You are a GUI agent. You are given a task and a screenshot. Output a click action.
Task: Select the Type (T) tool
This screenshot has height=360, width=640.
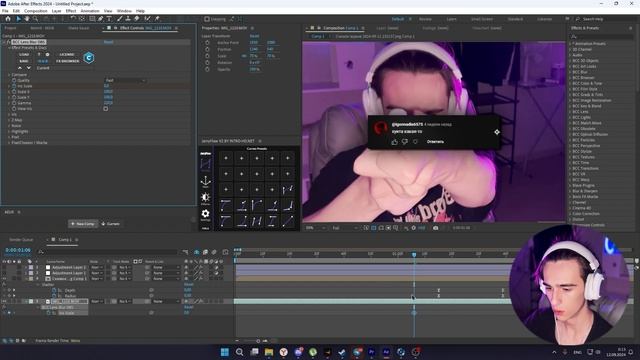pyautogui.click(x=109, y=19)
